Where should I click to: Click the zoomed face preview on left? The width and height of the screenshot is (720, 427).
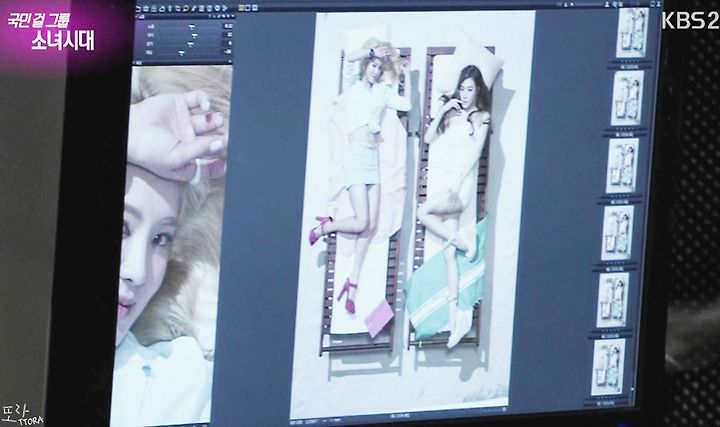(172, 246)
